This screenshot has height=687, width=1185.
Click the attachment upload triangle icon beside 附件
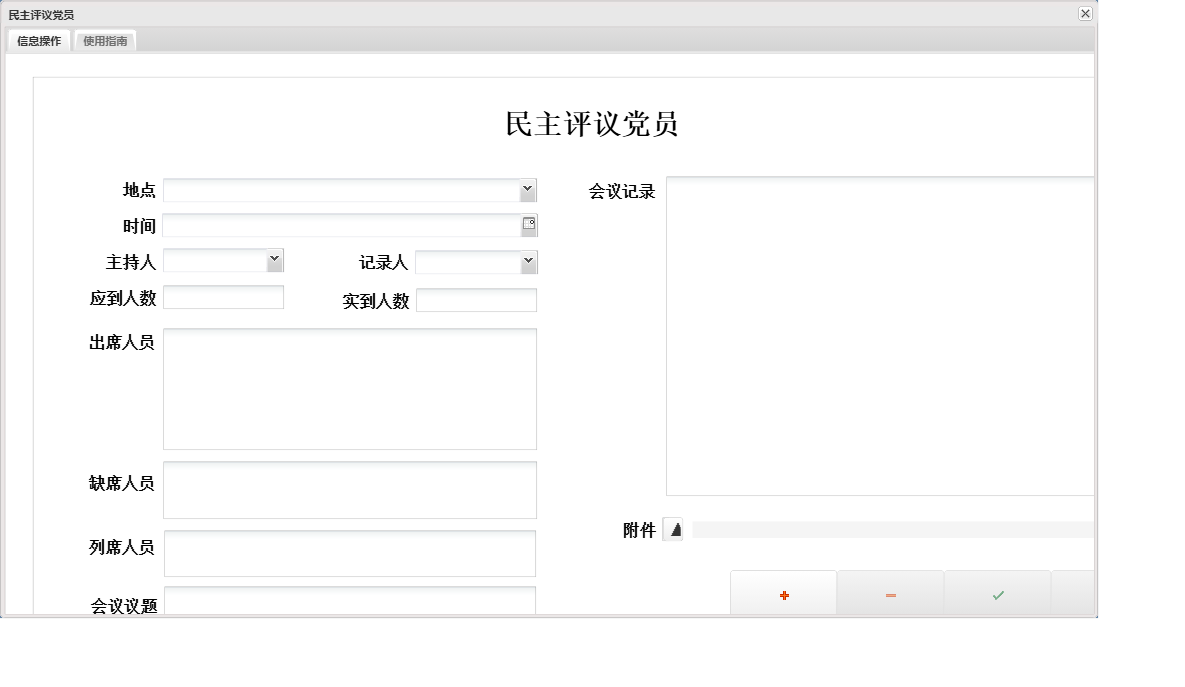point(674,530)
